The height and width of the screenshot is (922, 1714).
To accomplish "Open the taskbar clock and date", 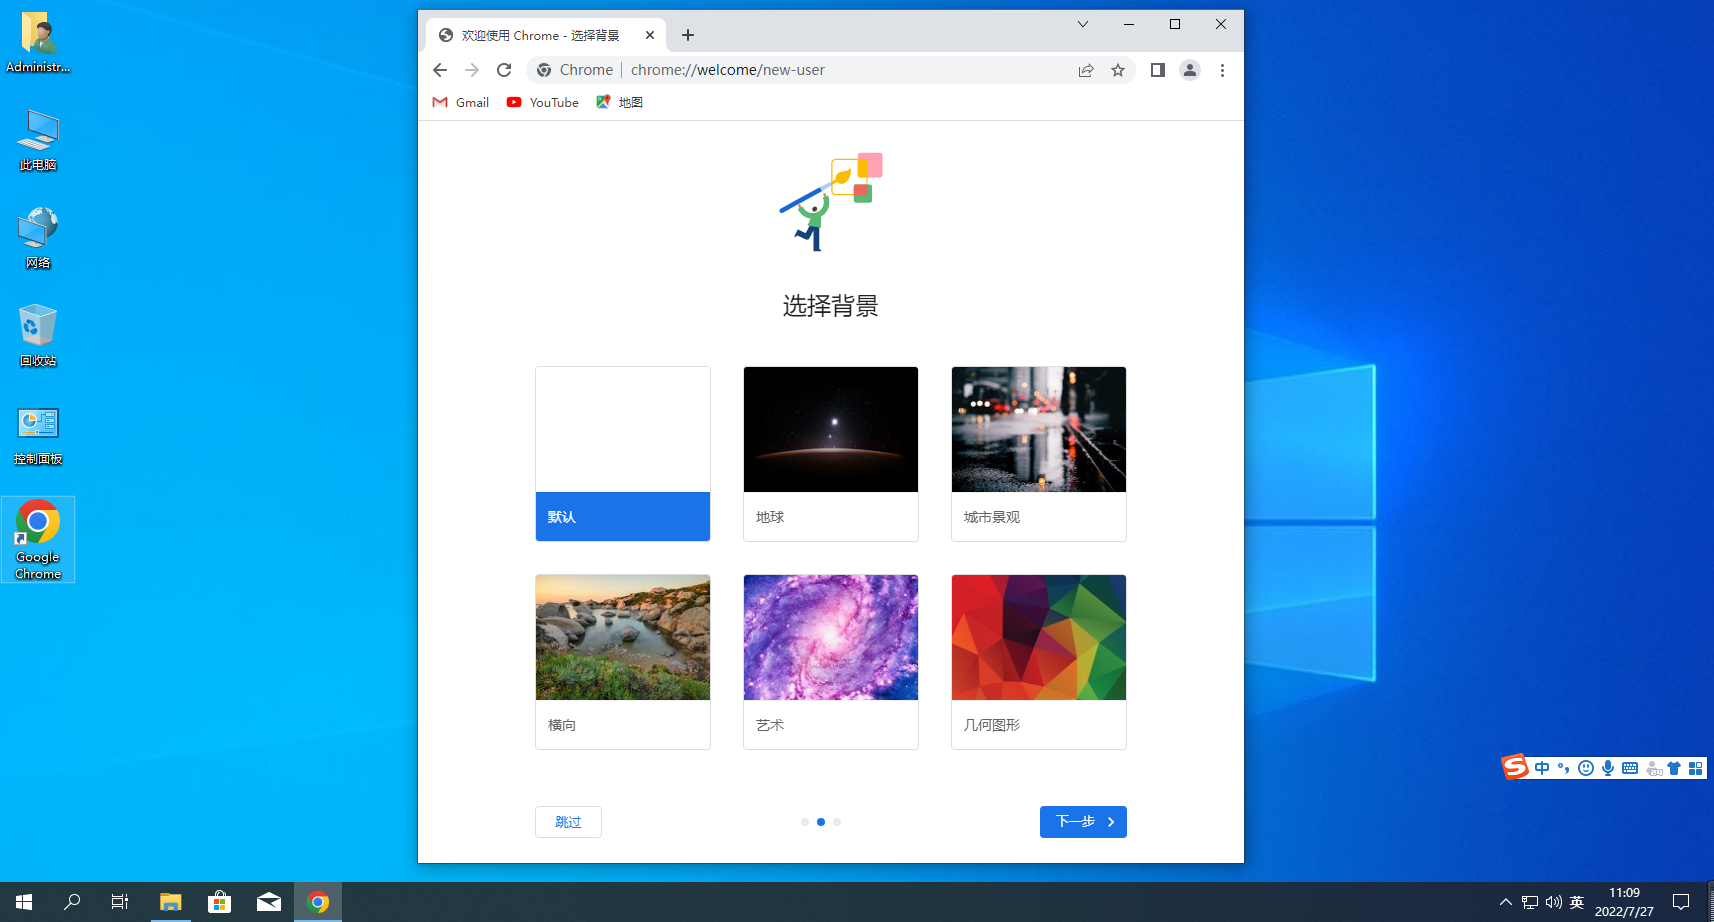I will 1624,902.
